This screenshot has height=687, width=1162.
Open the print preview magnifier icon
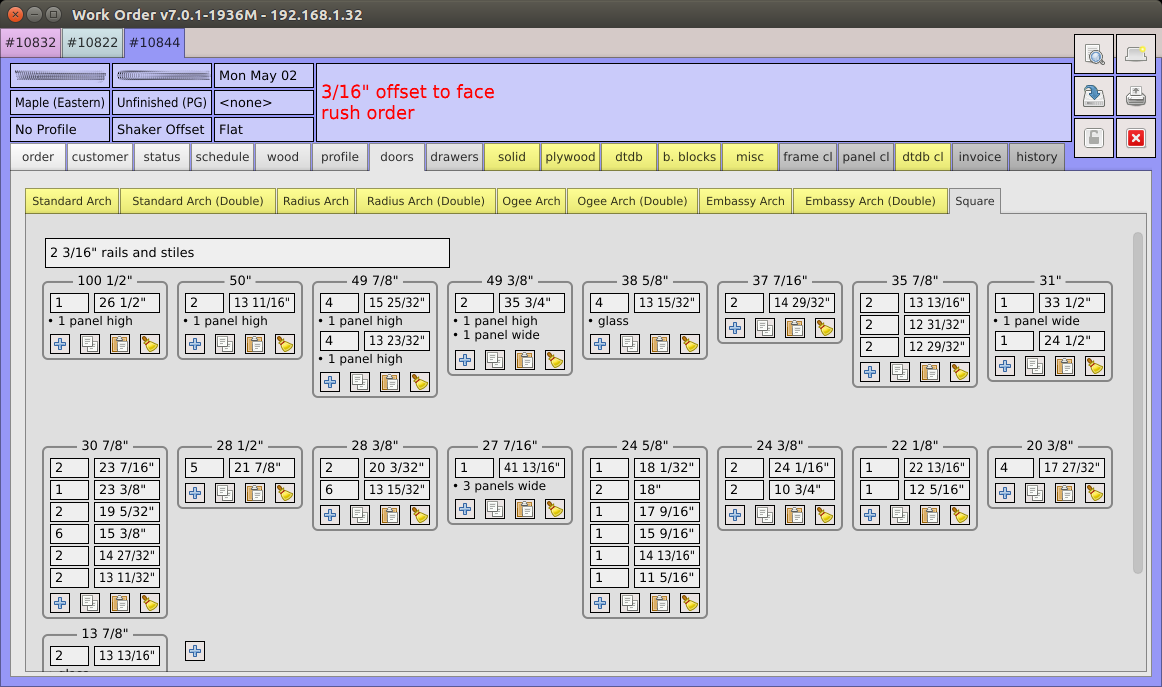1095,55
